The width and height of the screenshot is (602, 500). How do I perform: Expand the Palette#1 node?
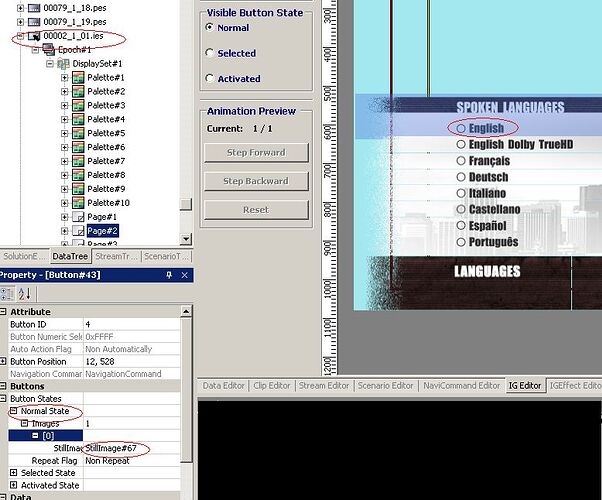click(64, 78)
